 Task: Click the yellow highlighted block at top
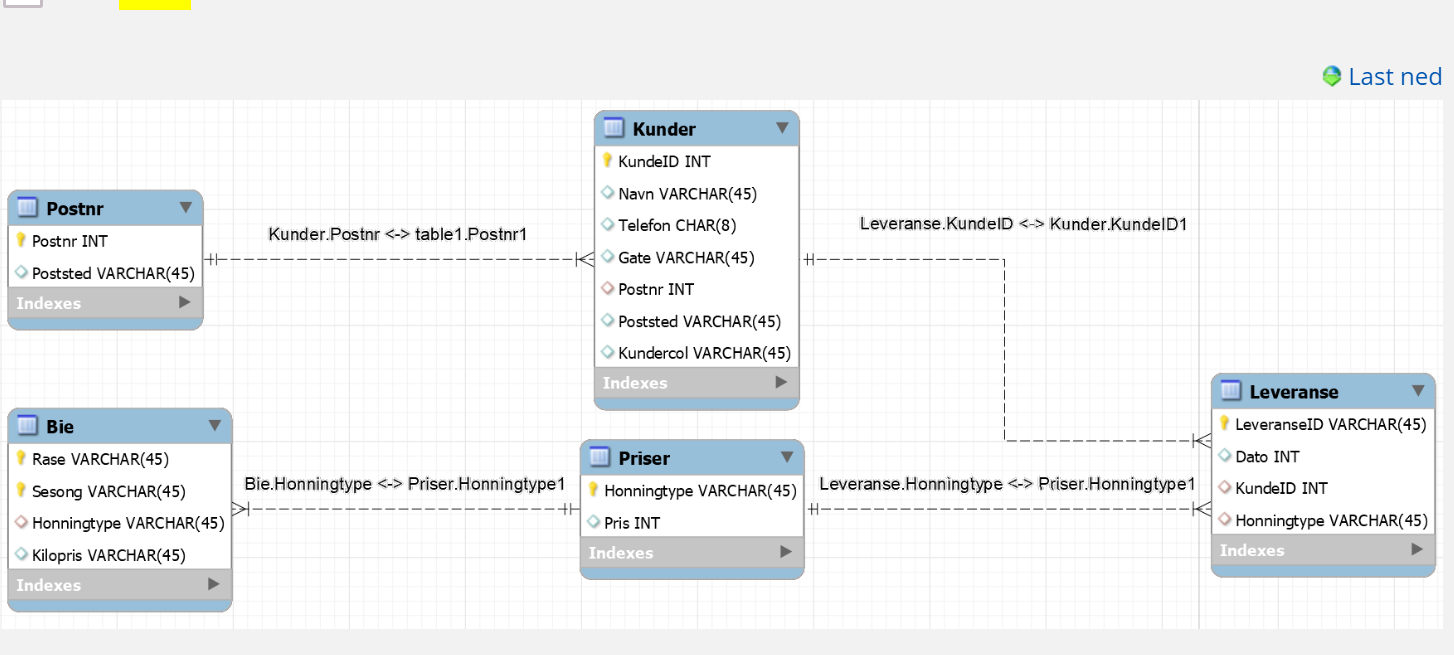coord(155,4)
